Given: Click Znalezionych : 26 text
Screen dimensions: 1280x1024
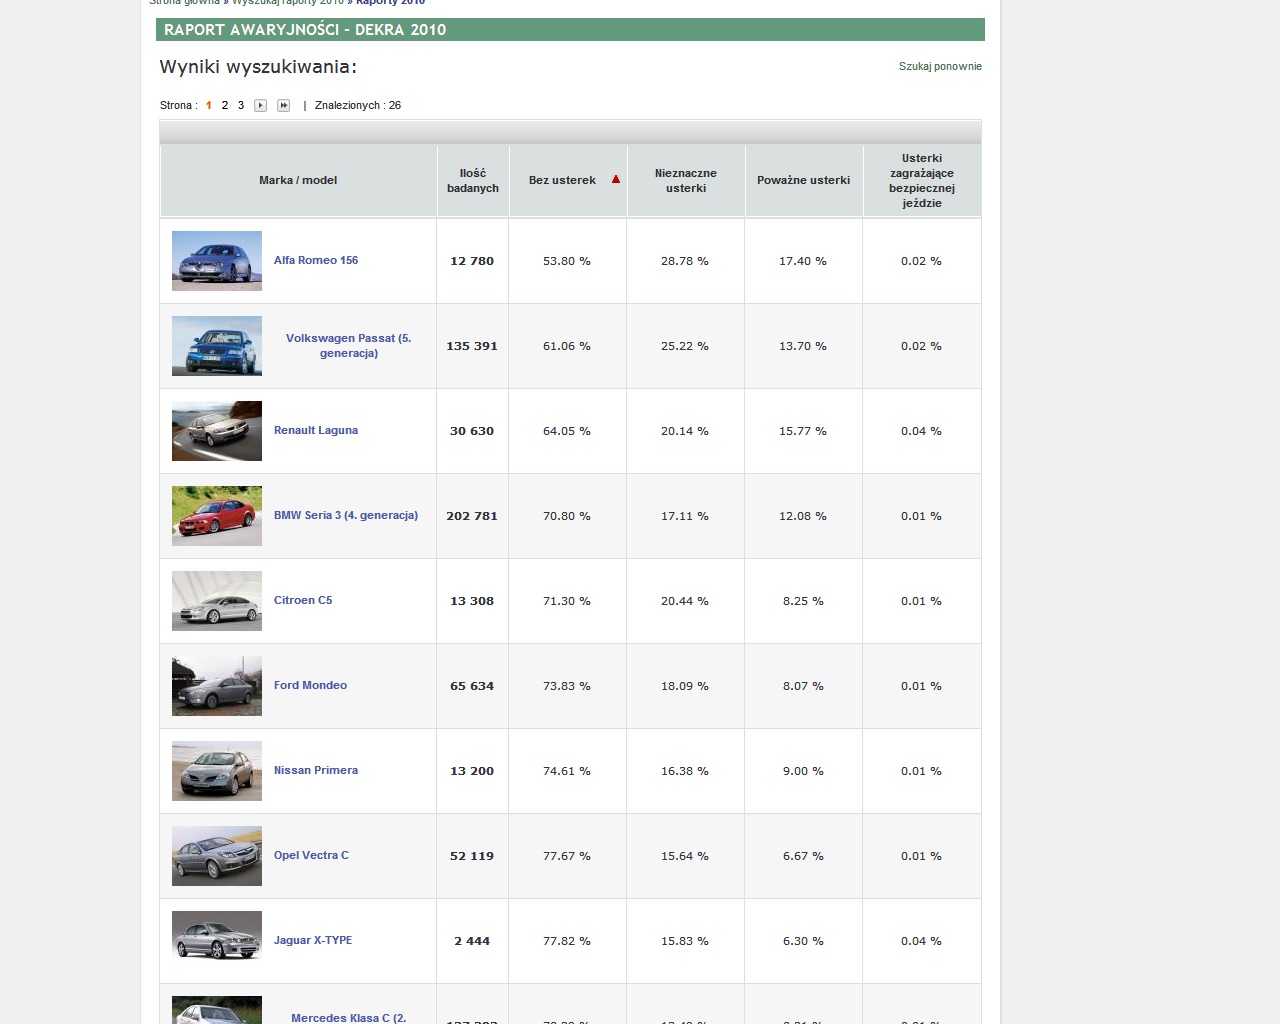Looking at the screenshot, I should pyautogui.click(x=358, y=105).
